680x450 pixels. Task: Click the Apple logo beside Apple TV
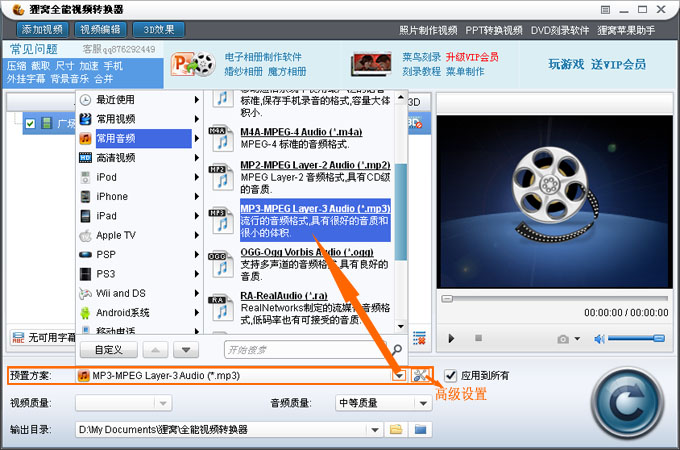tap(85, 235)
